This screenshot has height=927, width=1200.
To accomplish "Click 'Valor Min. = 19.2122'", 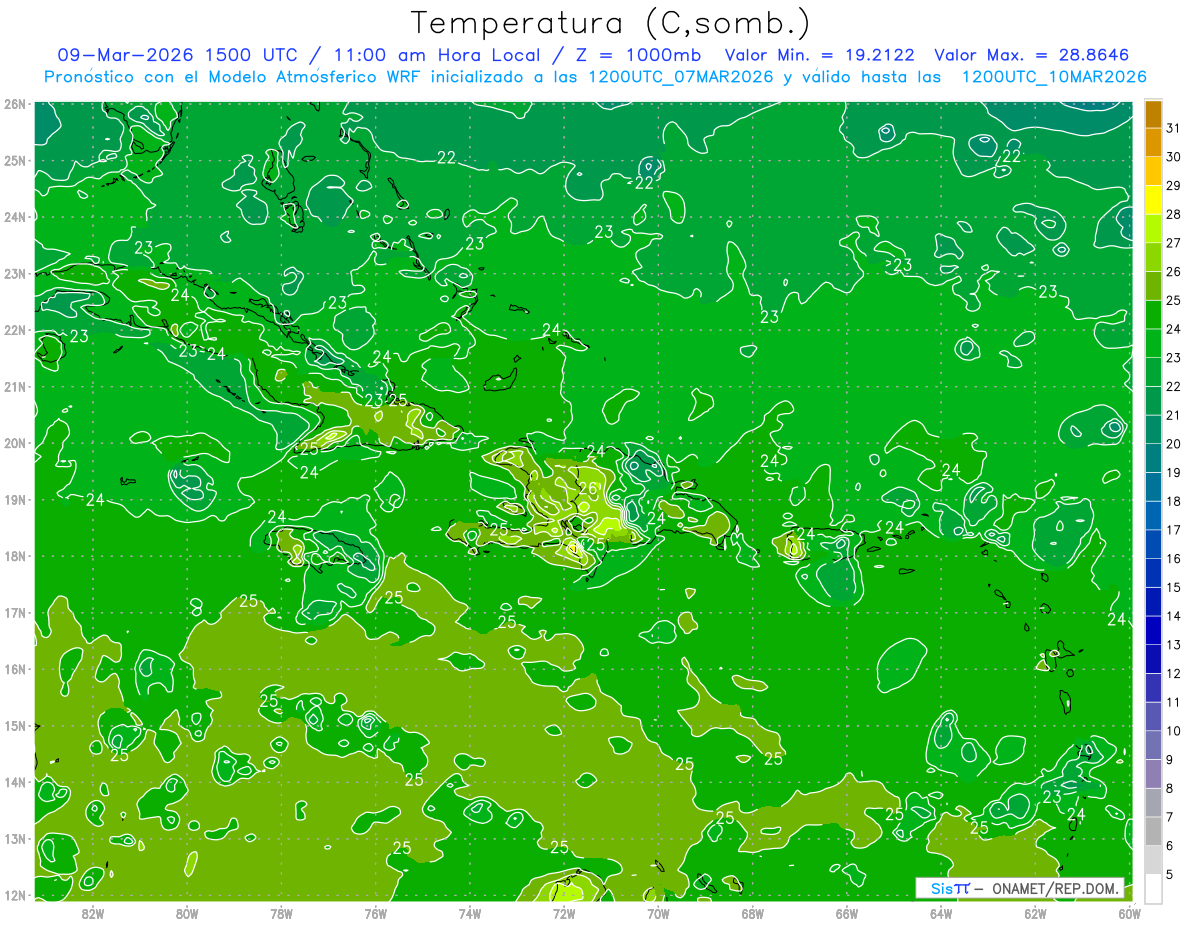I will [821, 55].
